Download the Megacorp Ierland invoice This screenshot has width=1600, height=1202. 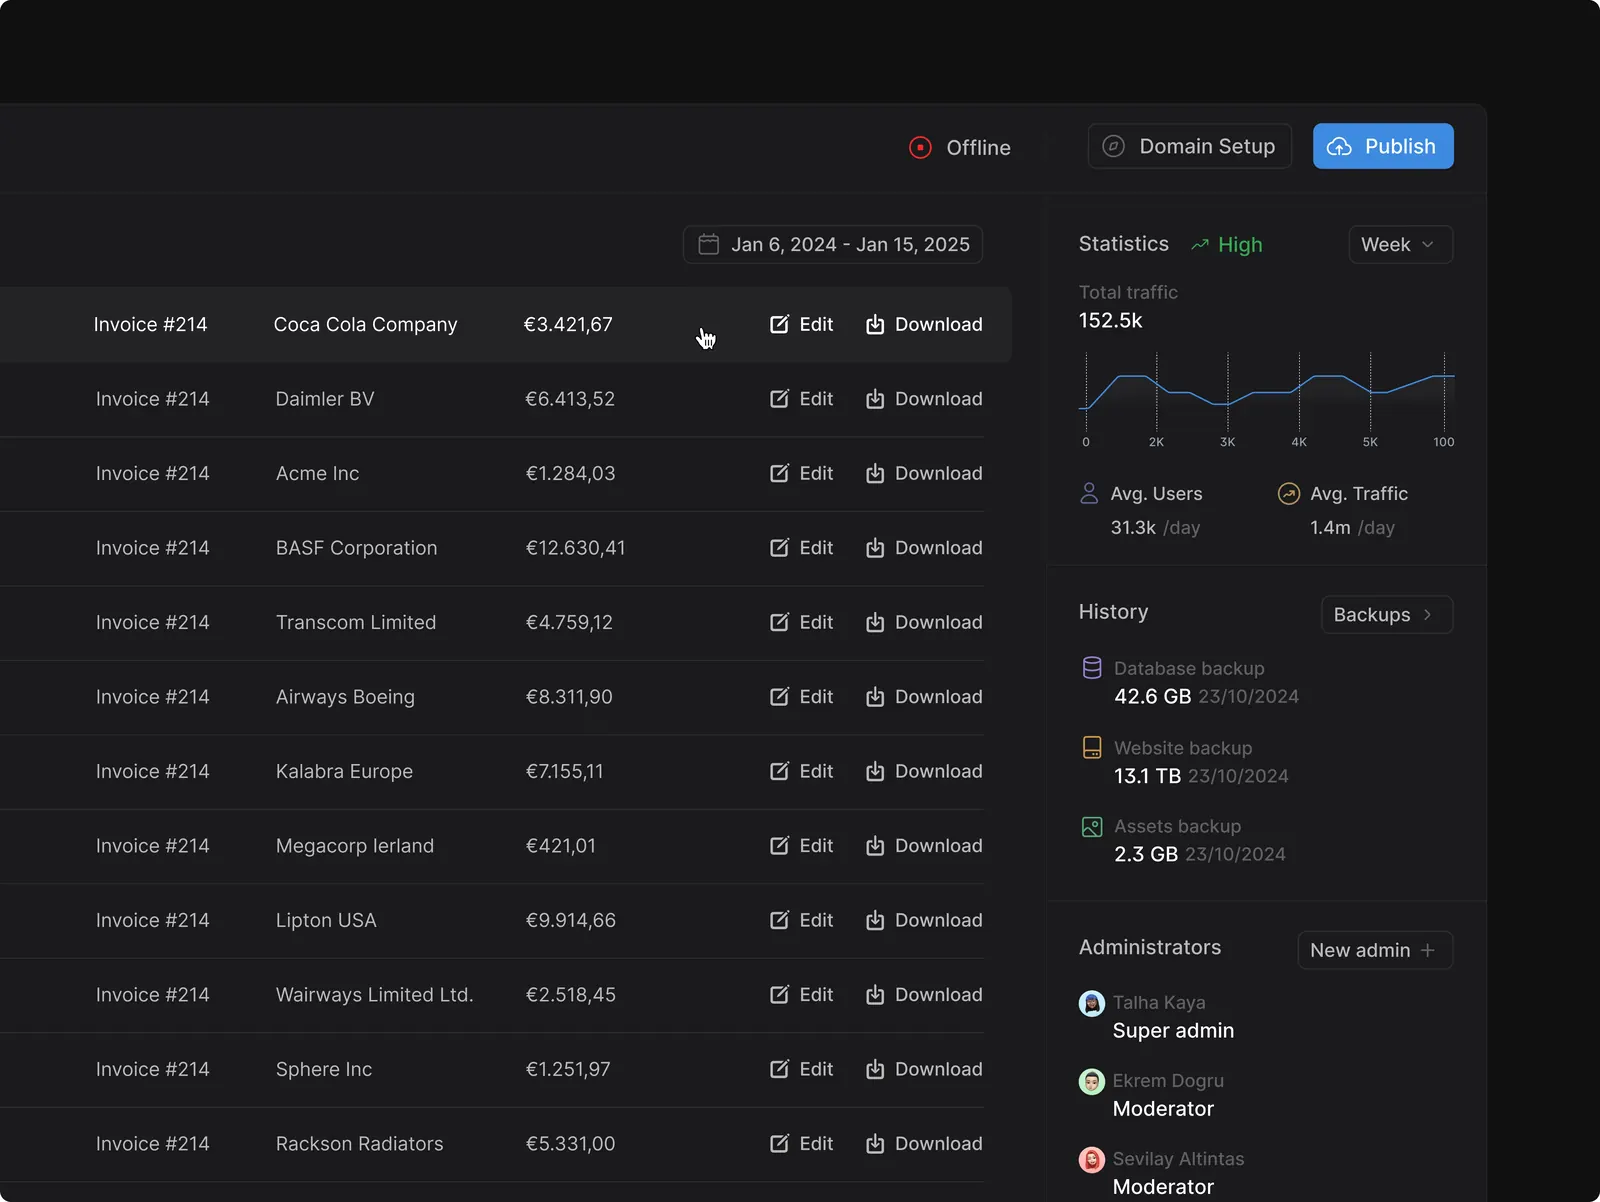(x=924, y=846)
